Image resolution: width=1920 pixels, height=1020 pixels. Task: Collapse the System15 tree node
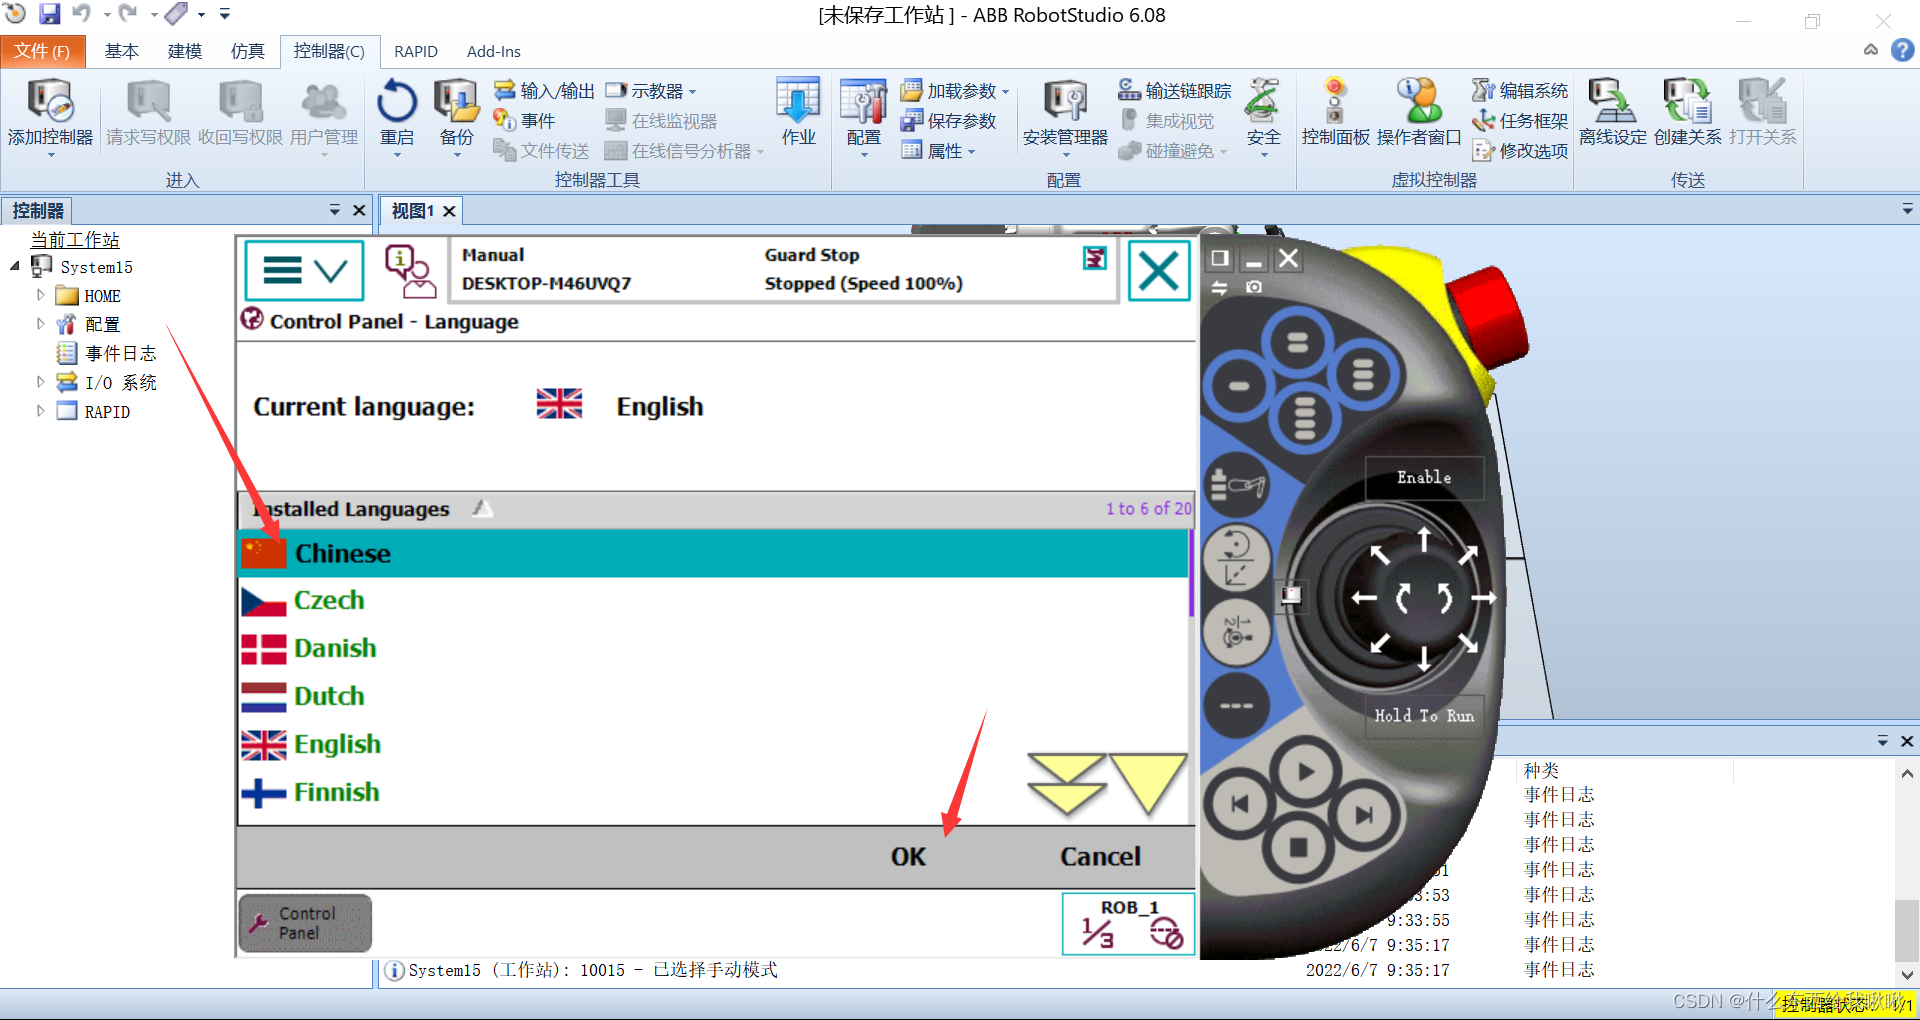click(x=15, y=267)
